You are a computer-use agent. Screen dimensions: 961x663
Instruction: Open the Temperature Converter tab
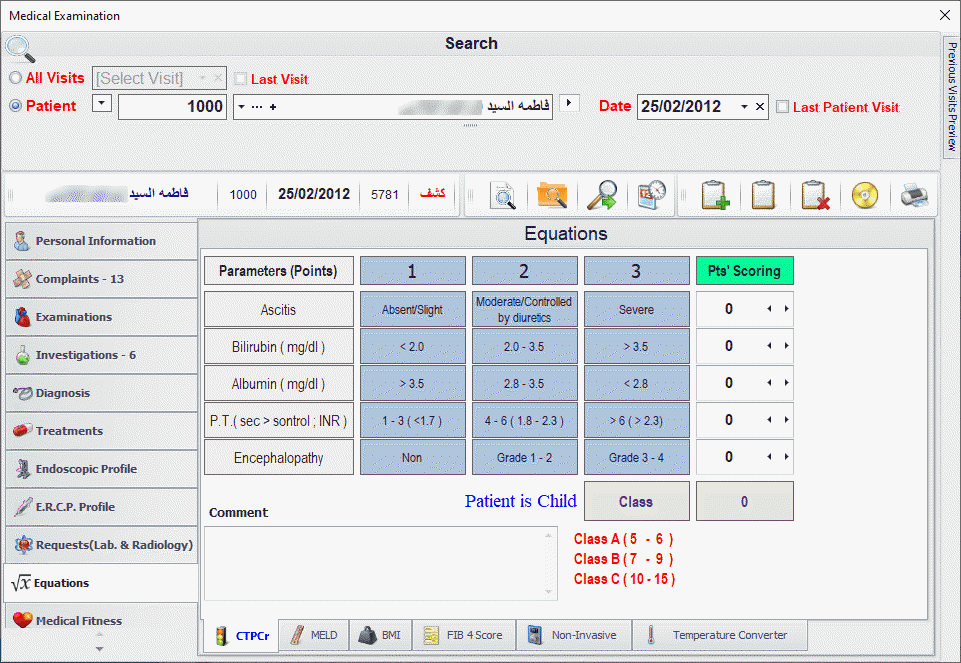(x=720, y=634)
